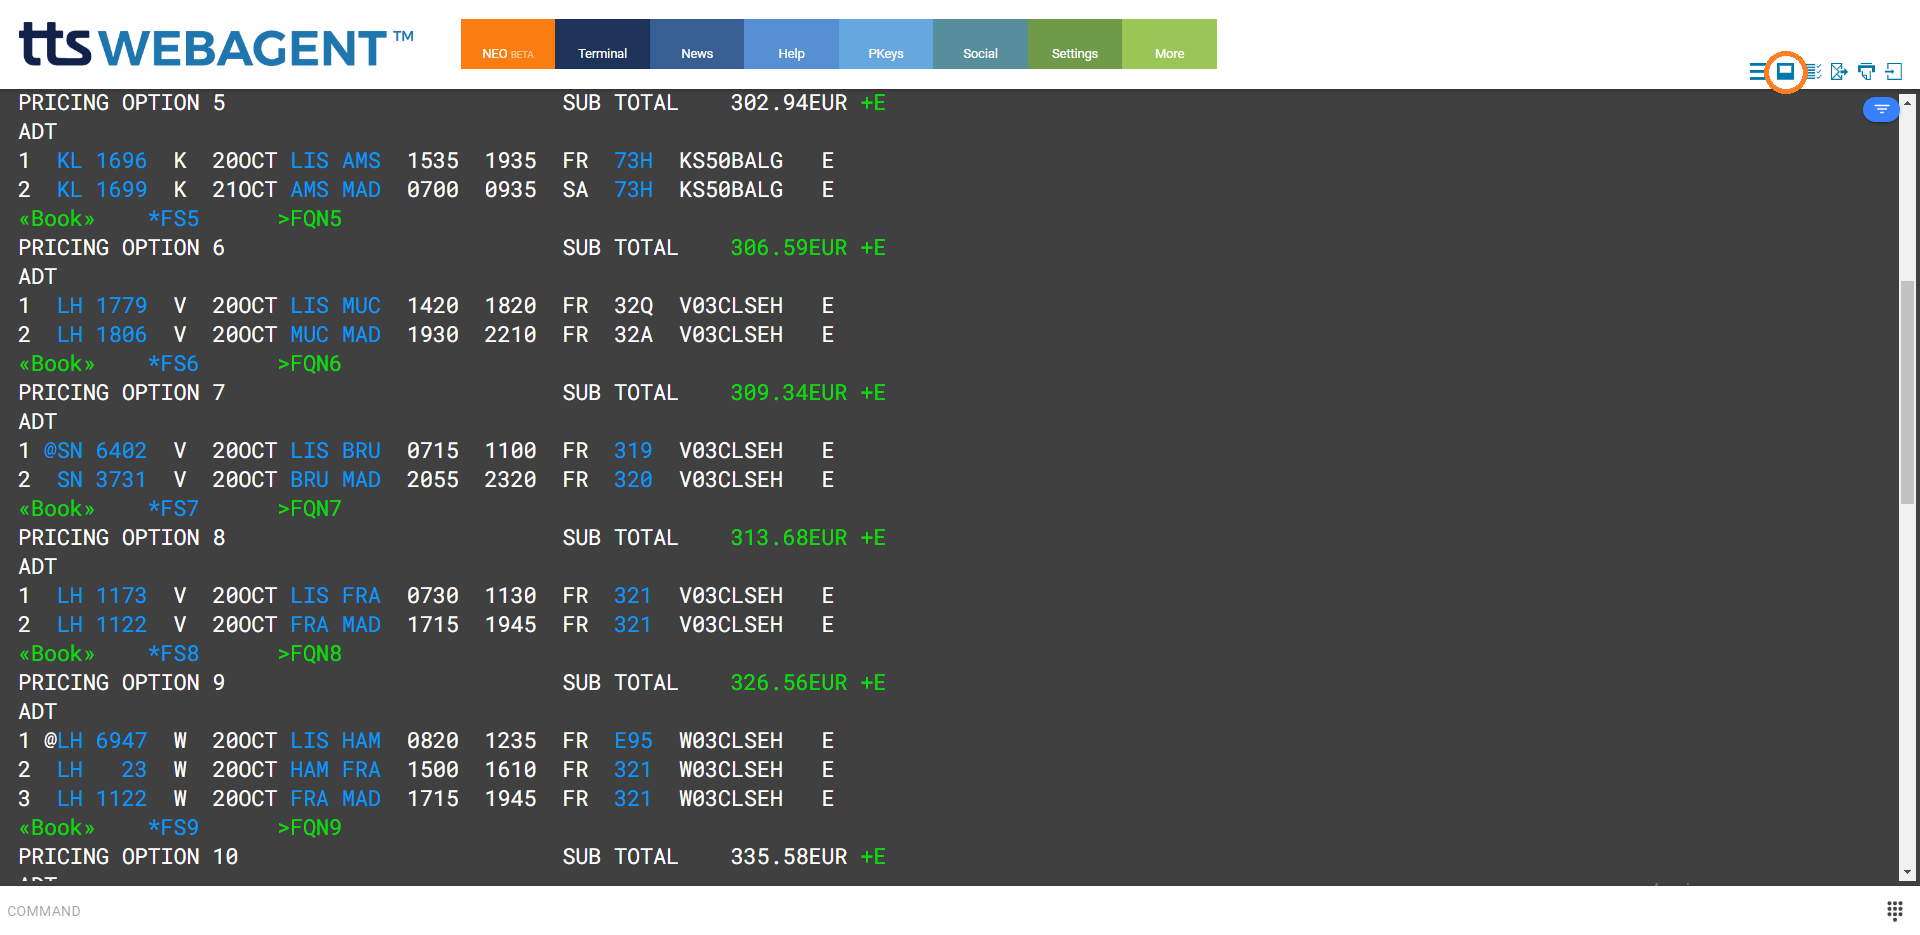Run the >FQN7 command link
1920x935 pixels.
(x=310, y=508)
